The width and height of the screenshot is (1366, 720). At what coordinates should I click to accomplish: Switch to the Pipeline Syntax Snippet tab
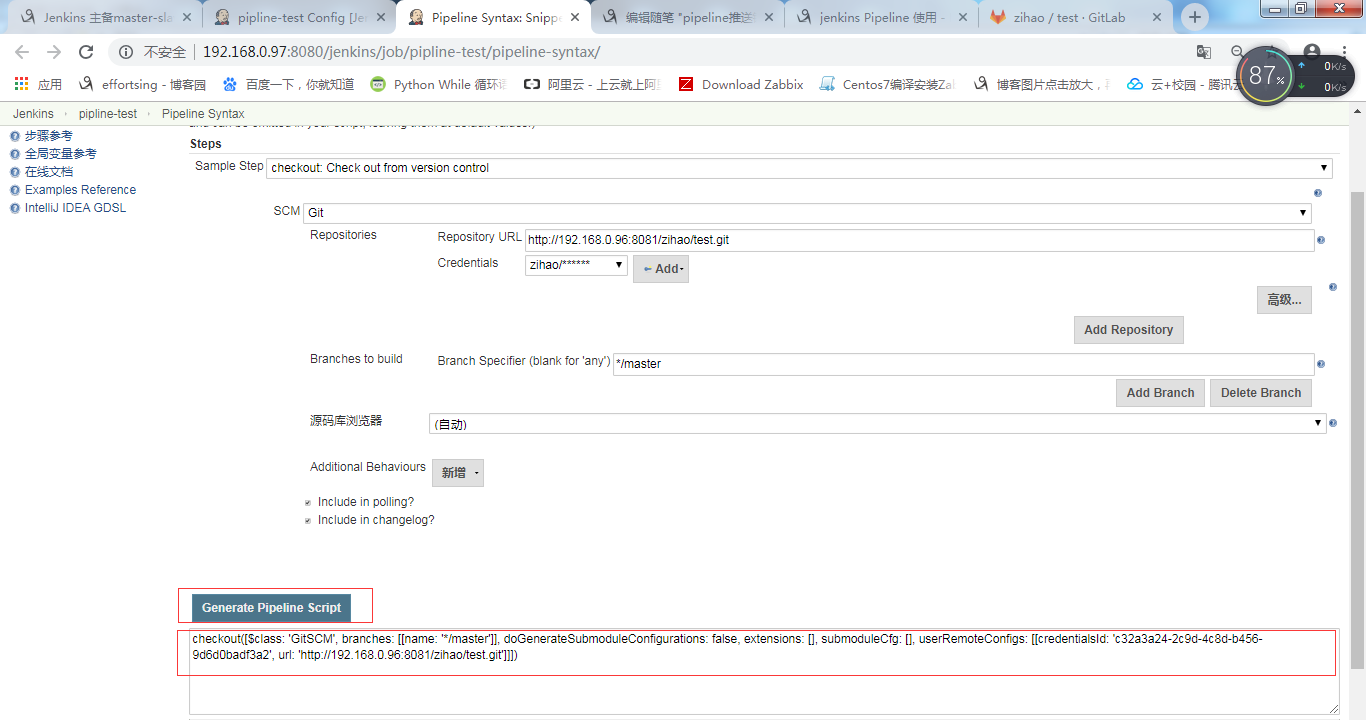492,17
